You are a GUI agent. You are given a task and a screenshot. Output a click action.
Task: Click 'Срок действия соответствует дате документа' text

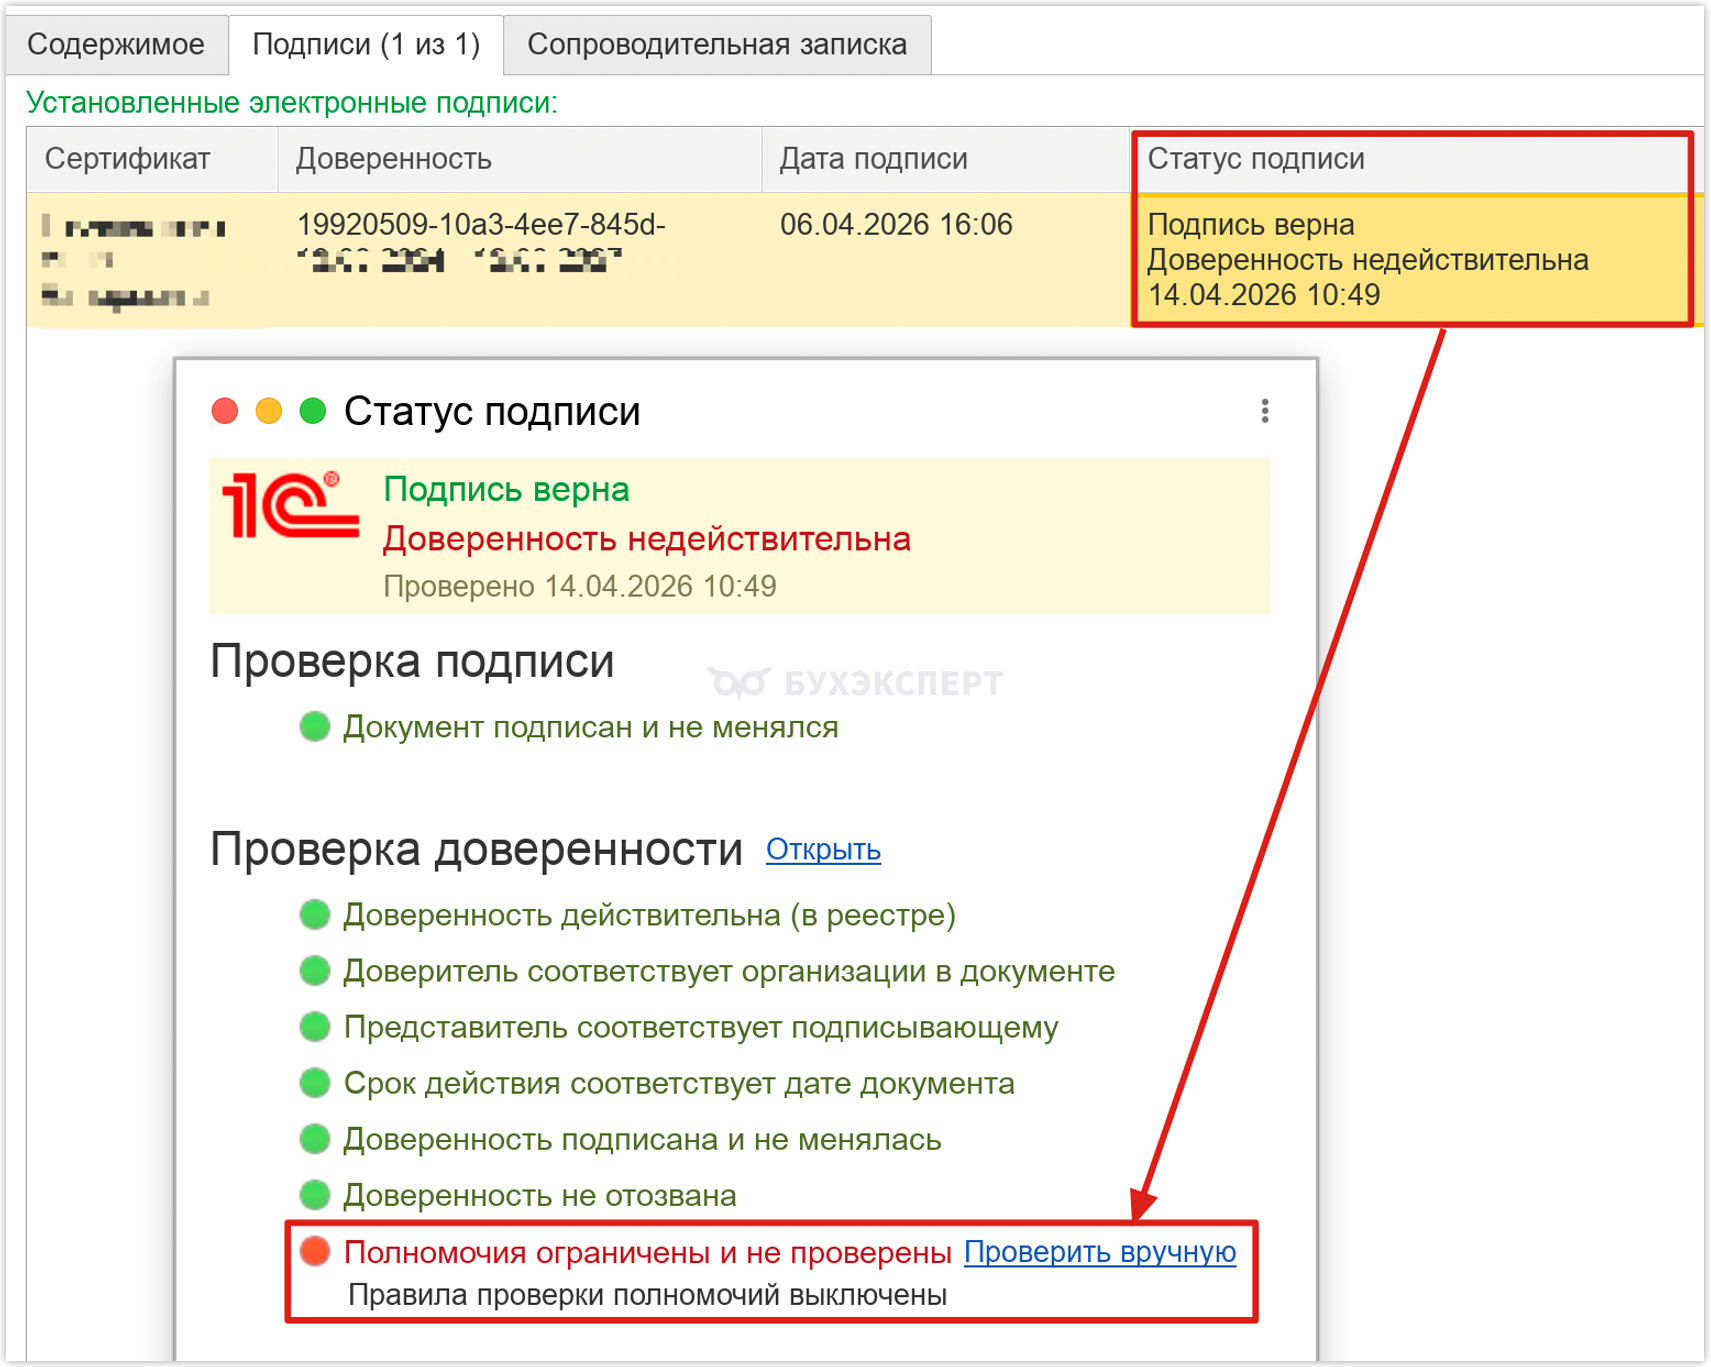tap(679, 1083)
